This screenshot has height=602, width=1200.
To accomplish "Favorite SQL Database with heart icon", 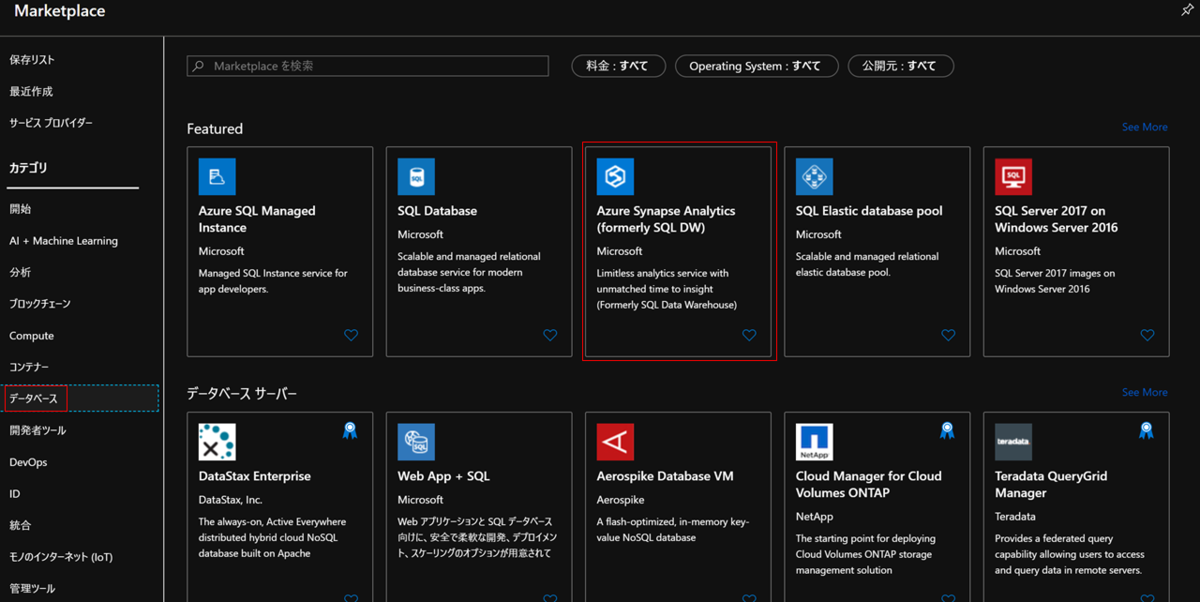I will (550, 335).
